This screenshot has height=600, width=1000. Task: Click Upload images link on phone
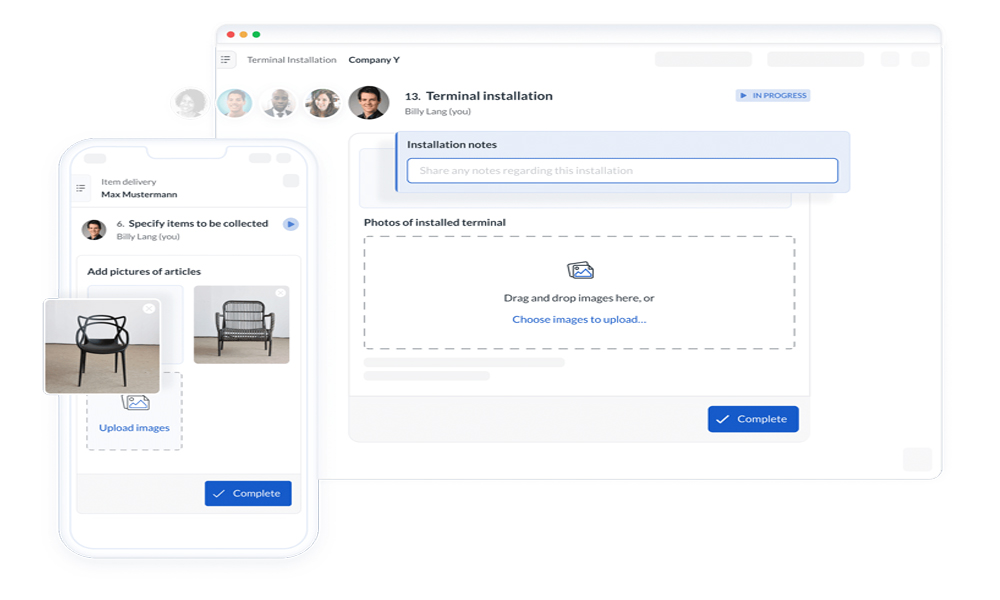134,428
